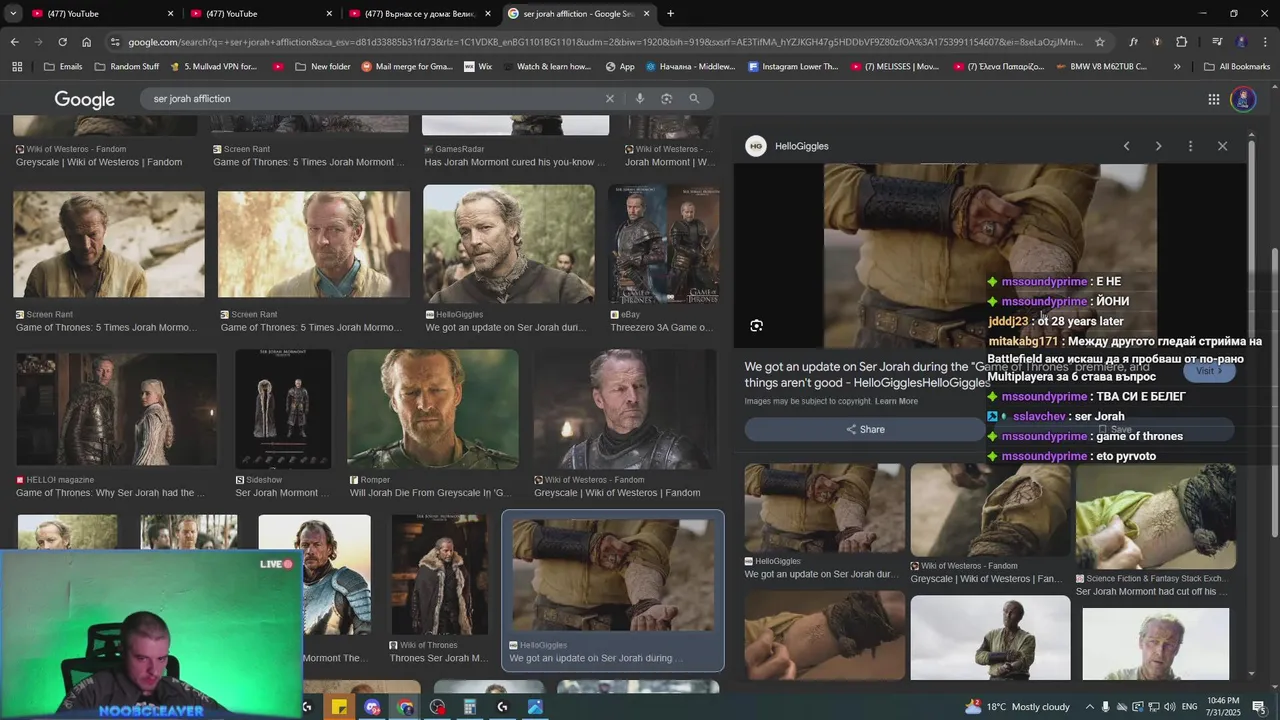
Task: Open the Calculator taskbar icon
Action: pos(469,707)
